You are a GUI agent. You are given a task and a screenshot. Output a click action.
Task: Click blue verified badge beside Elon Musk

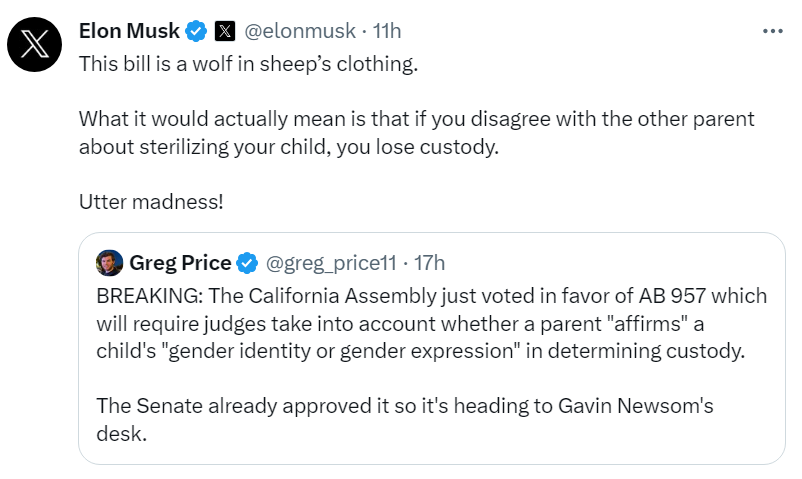point(197,31)
